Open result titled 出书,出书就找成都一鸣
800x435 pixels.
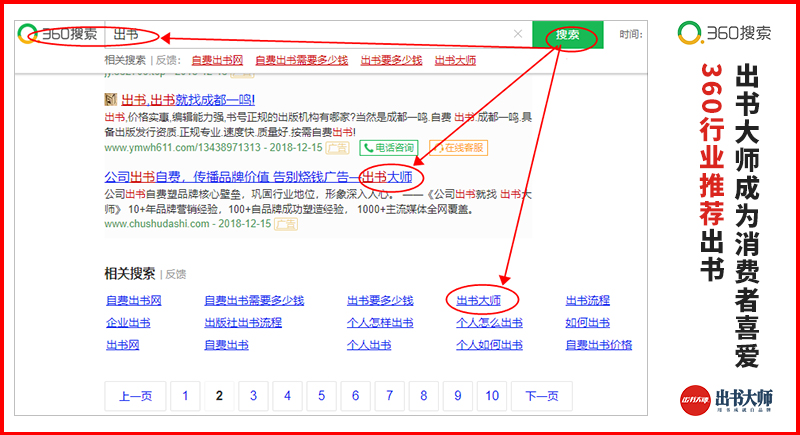click(x=187, y=99)
